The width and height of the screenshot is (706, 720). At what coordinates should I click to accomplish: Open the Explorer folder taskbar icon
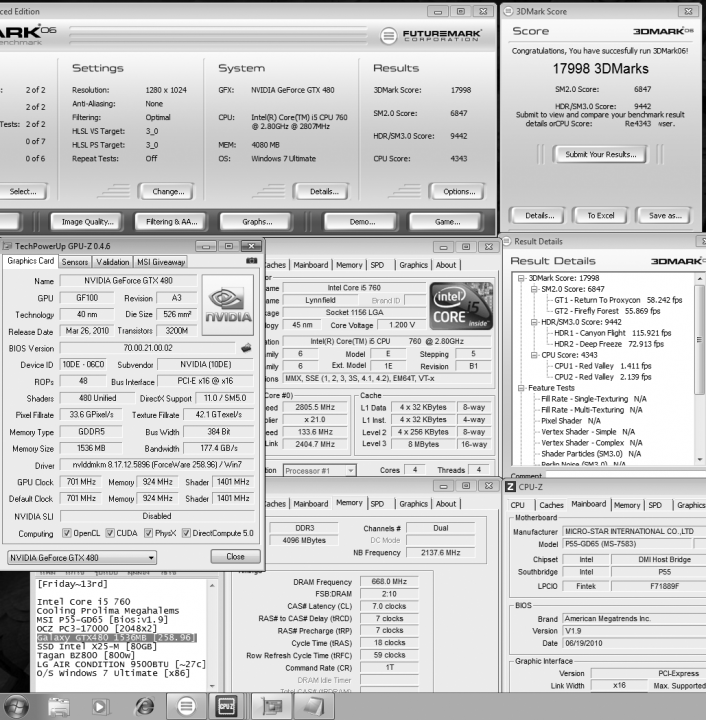point(58,706)
